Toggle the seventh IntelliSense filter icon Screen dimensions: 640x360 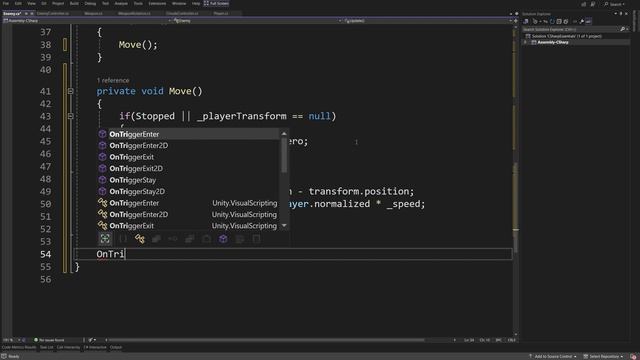[x=206, y=239]
